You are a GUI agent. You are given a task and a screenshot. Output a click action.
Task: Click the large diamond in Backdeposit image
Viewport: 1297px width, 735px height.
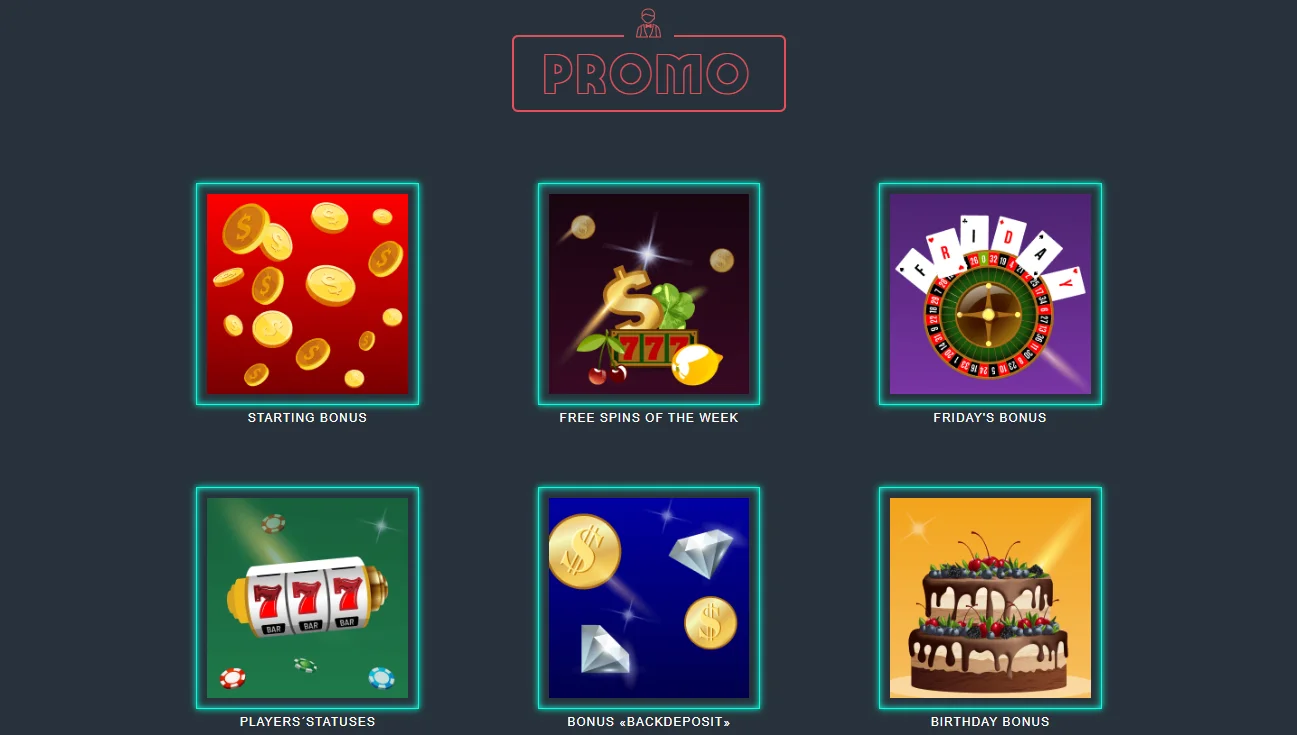coord(702,551)
